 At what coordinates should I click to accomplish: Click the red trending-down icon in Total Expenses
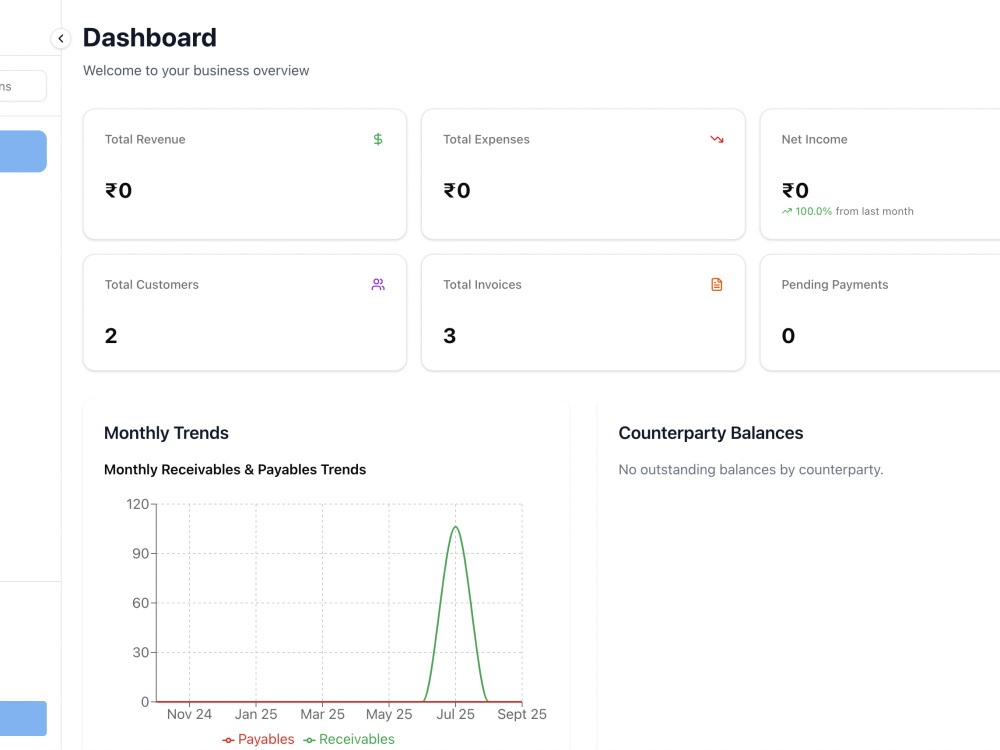pos(717,139)
